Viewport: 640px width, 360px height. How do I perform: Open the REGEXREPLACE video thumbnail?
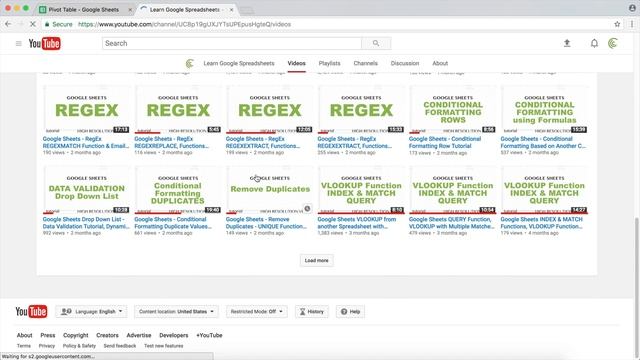coord(178,109)
